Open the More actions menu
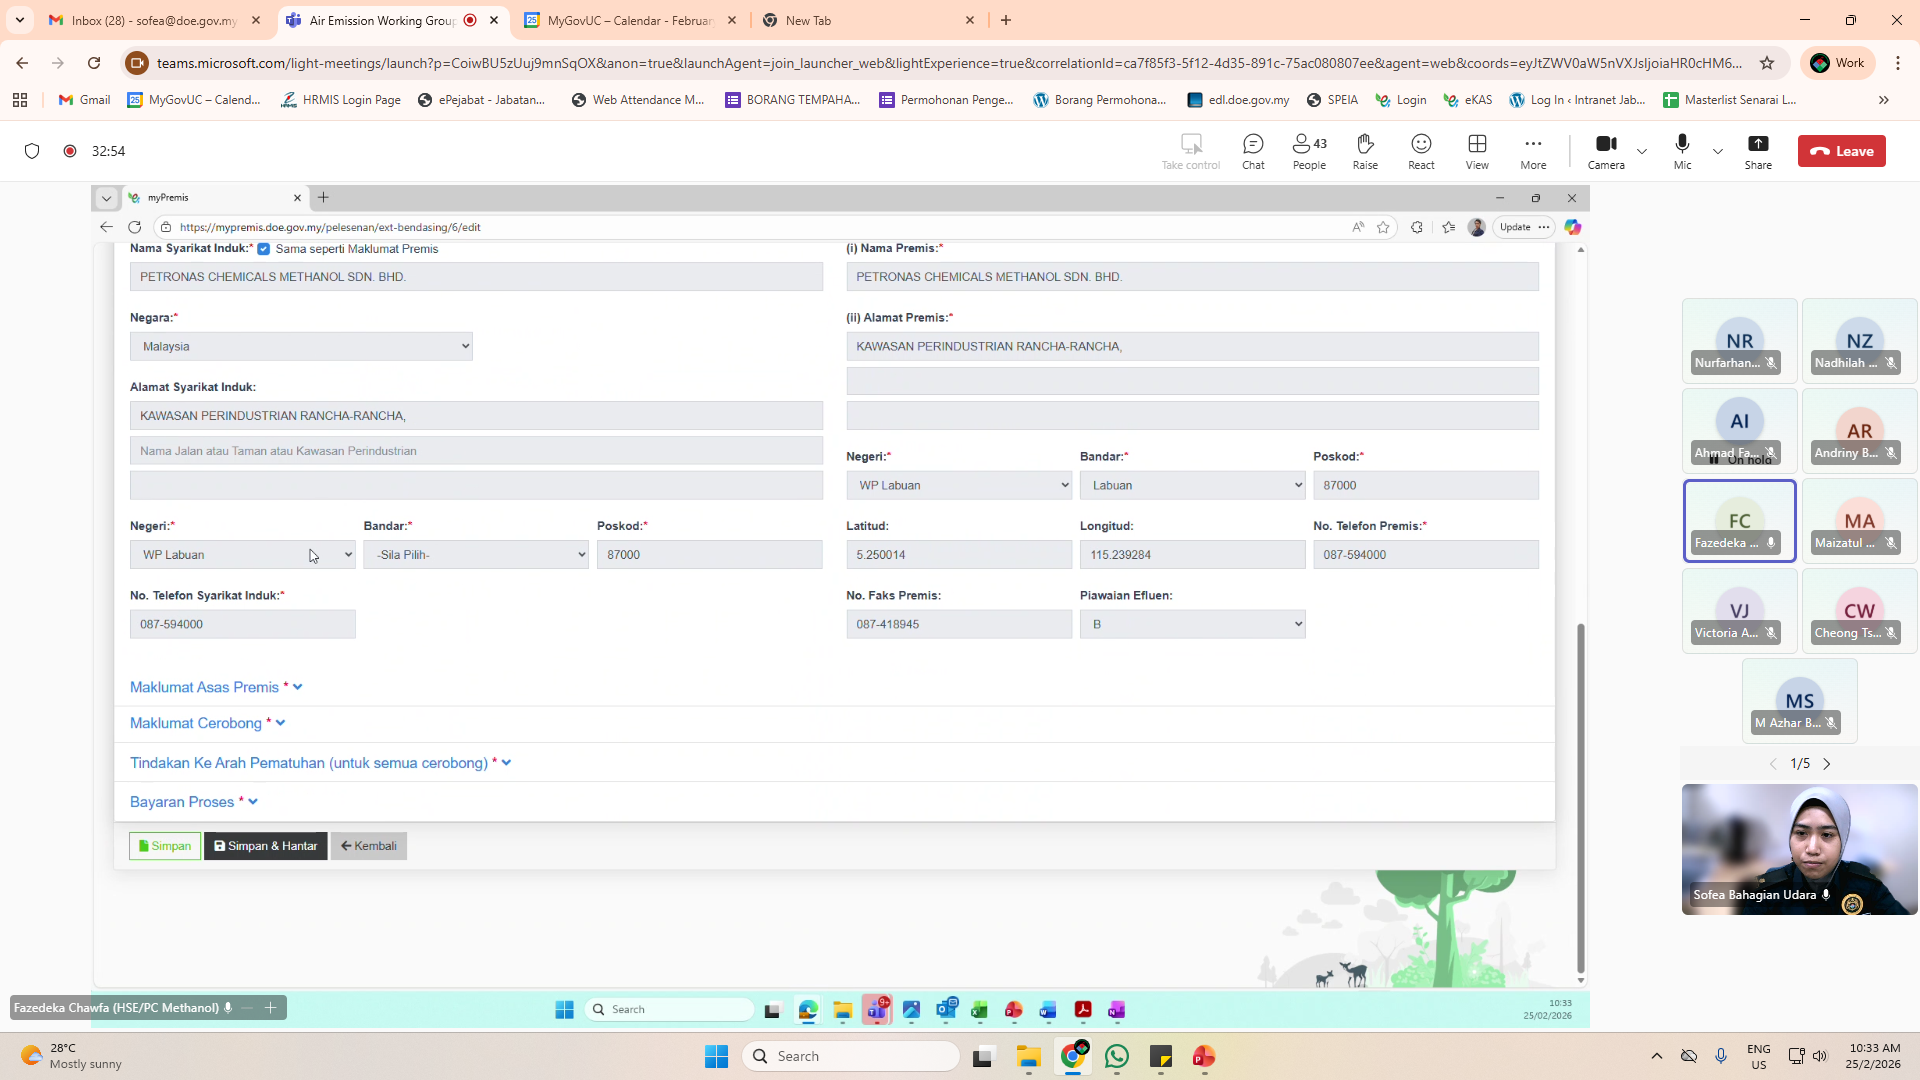The width and height of the screenshot is (1920, 1080). [1533, 151]
